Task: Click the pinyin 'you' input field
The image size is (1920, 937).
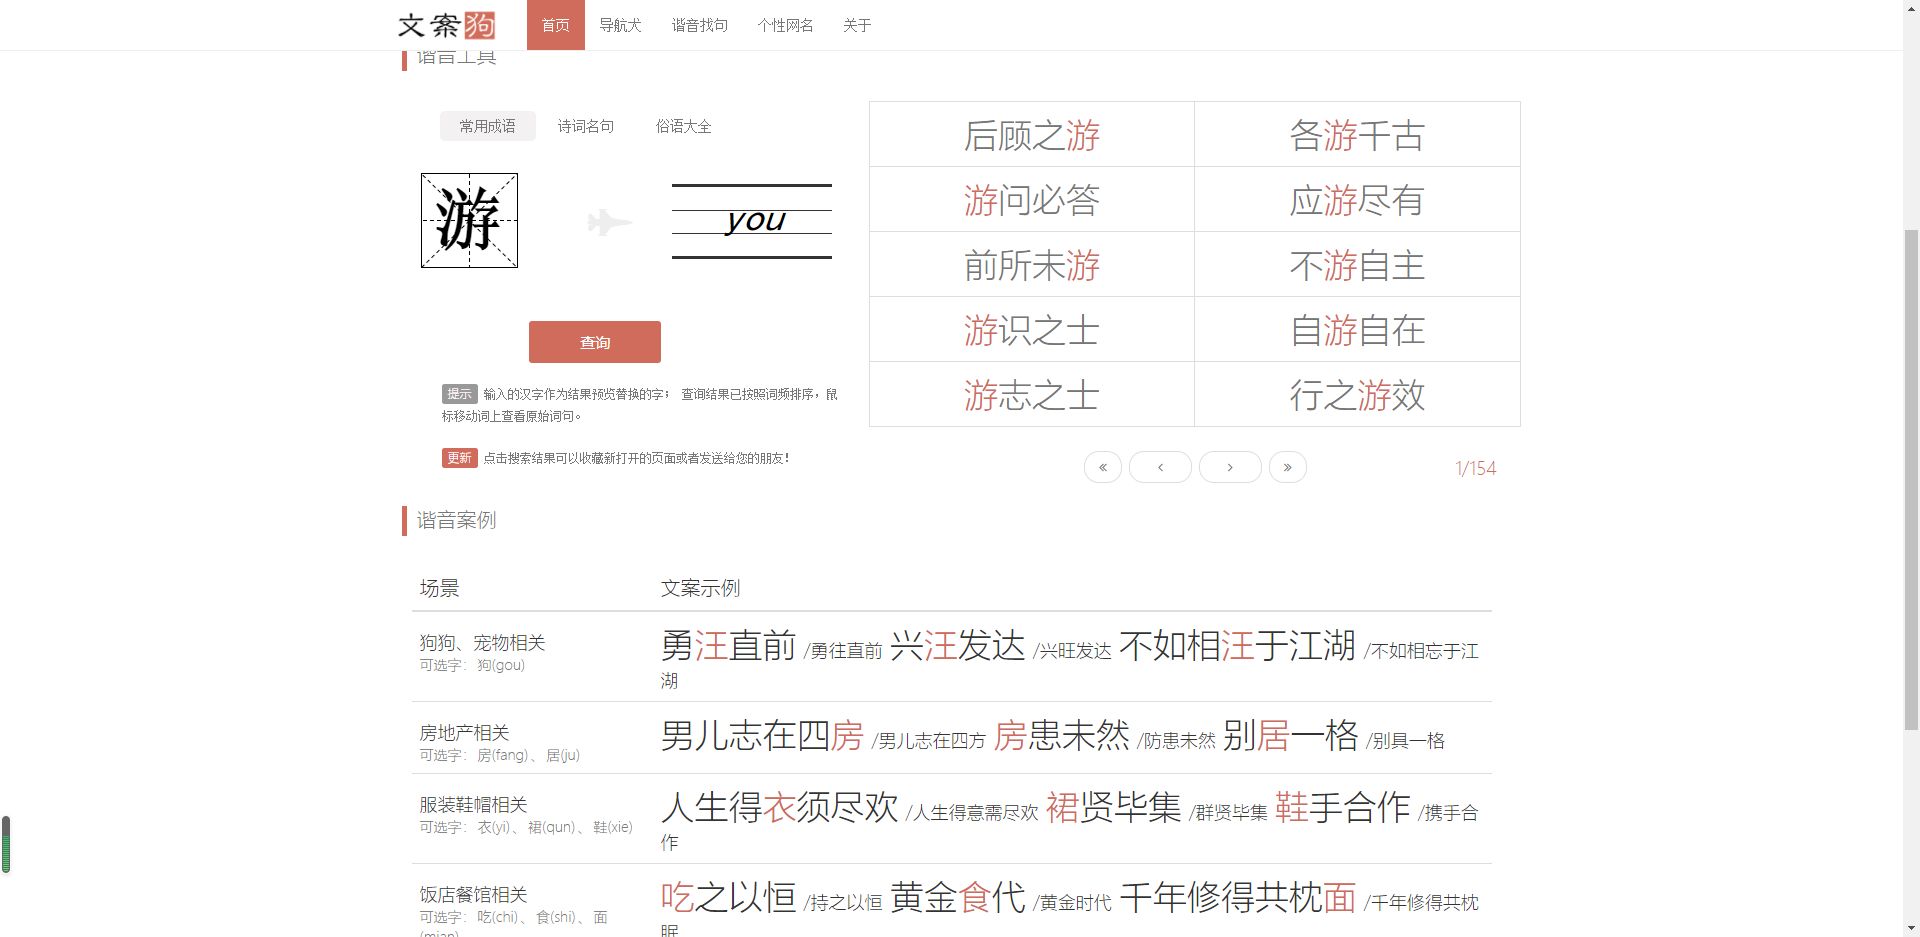Action: (x=752, y=220)
